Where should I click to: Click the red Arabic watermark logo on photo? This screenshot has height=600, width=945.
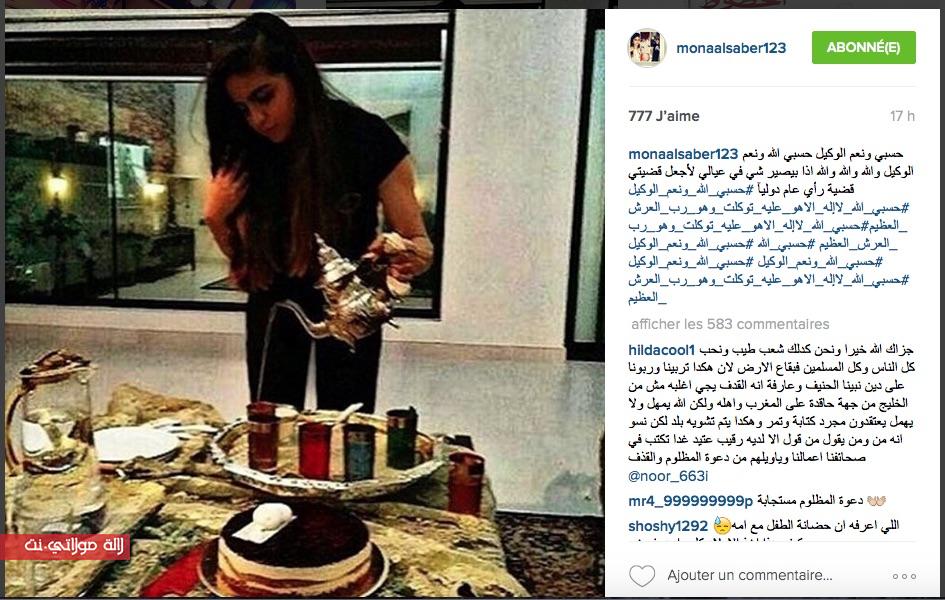pyautogui.click(x=65, y=547)
